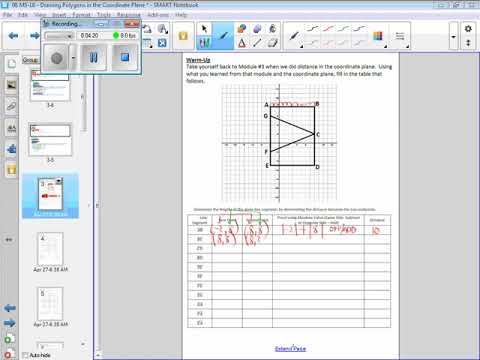
Task: Open the Groups button in Page Sorter
Action: point(30,60)
